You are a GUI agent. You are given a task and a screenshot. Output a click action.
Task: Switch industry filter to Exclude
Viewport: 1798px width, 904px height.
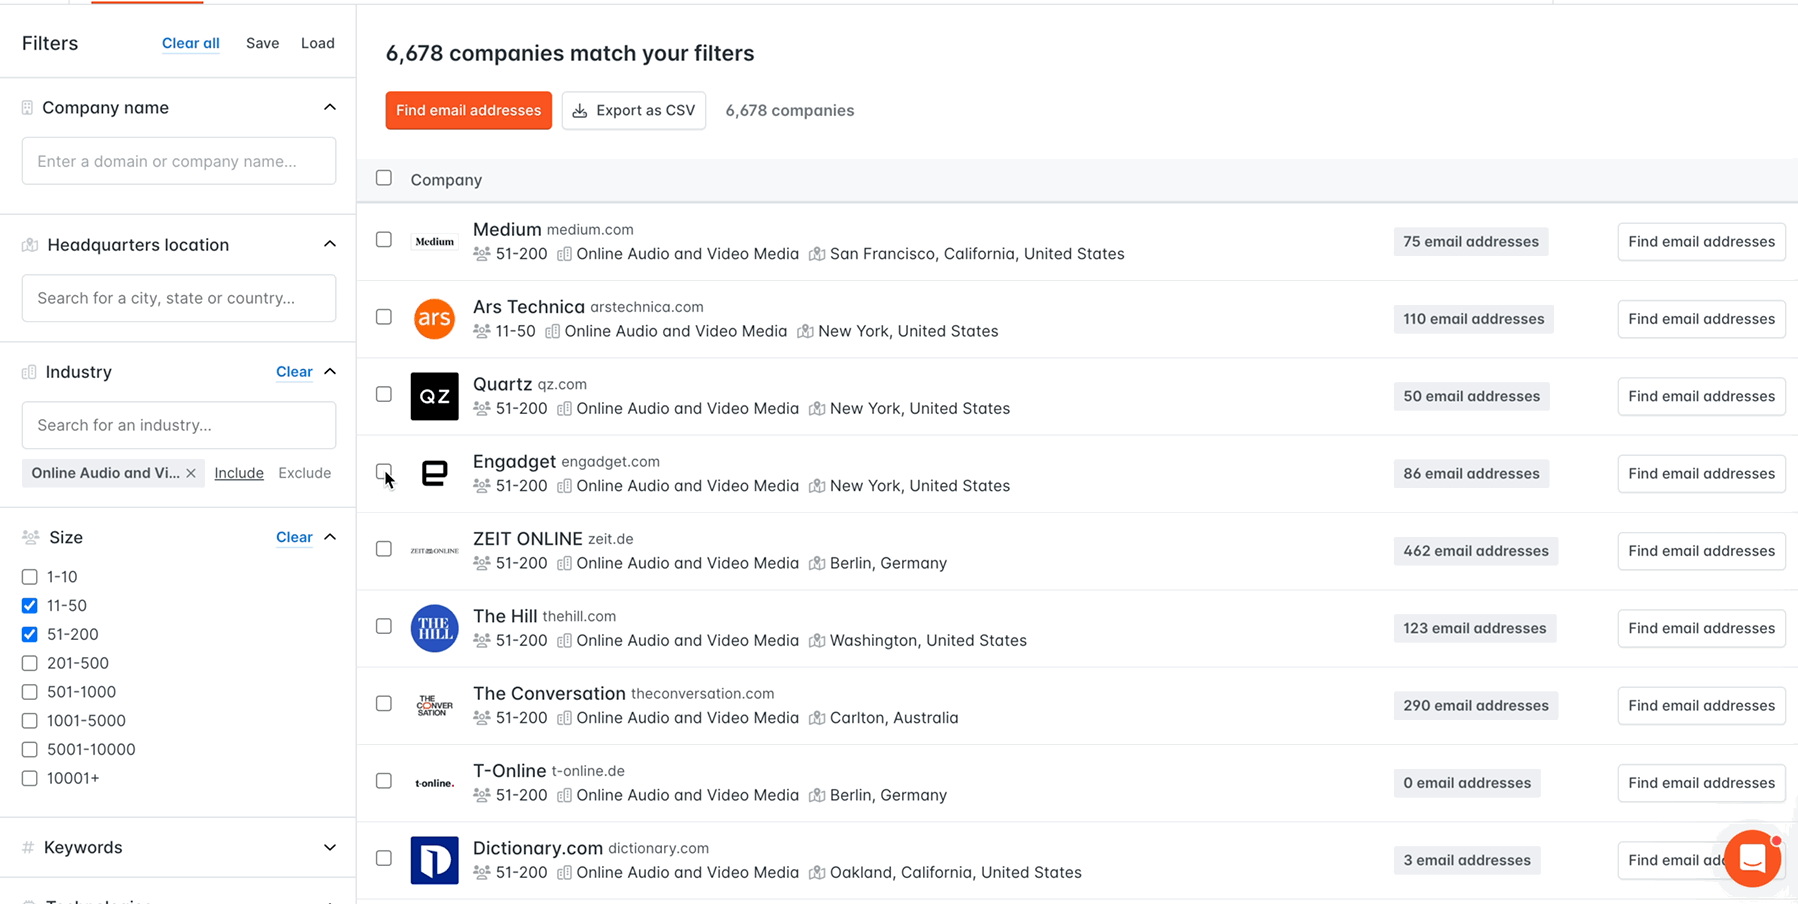point(305,473)
